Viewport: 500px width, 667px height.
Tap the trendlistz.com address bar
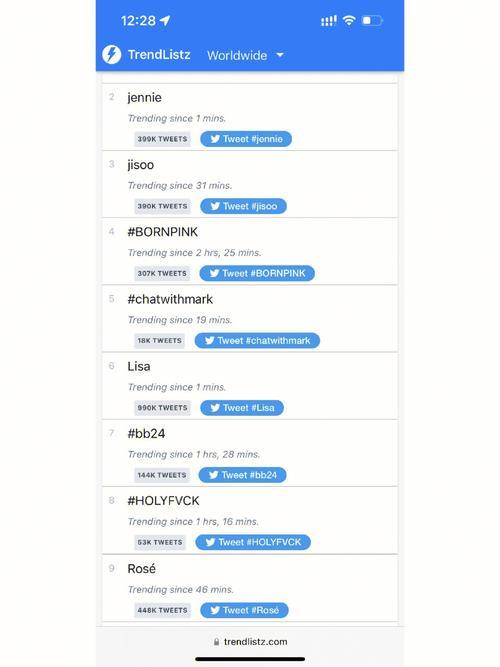(x=250, y=641)
